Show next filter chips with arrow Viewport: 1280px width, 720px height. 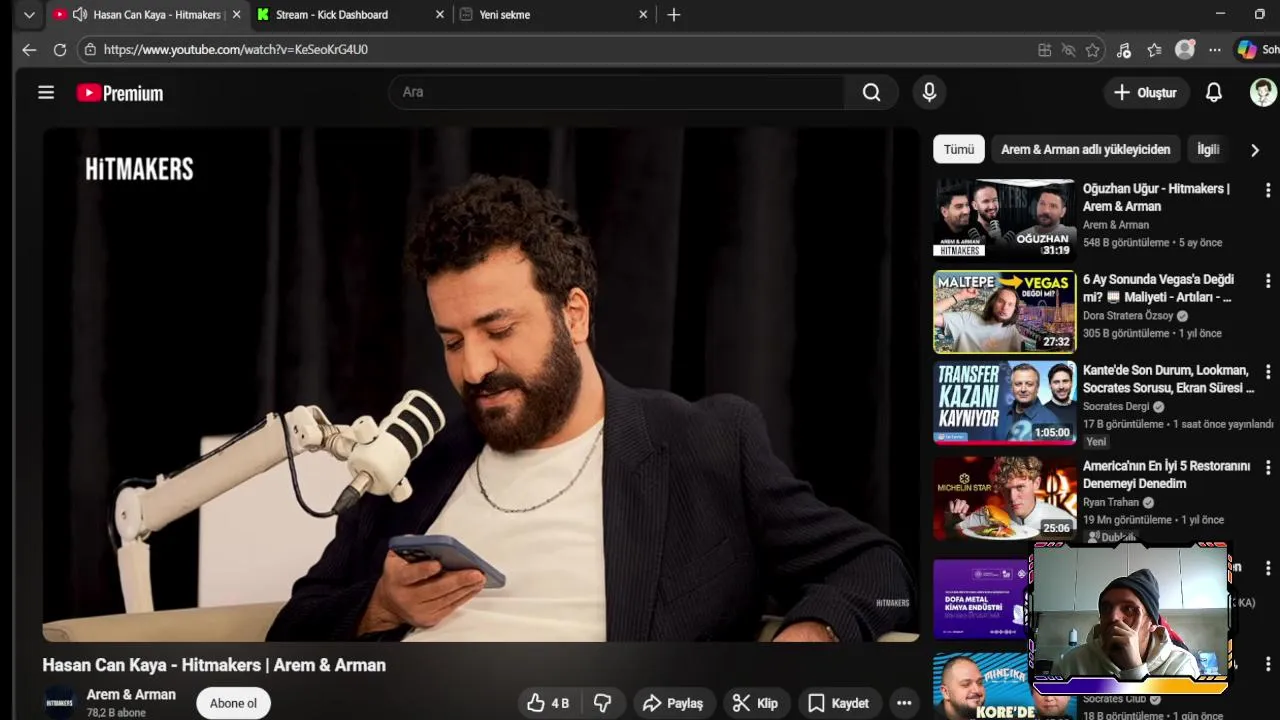(1255, 150)
